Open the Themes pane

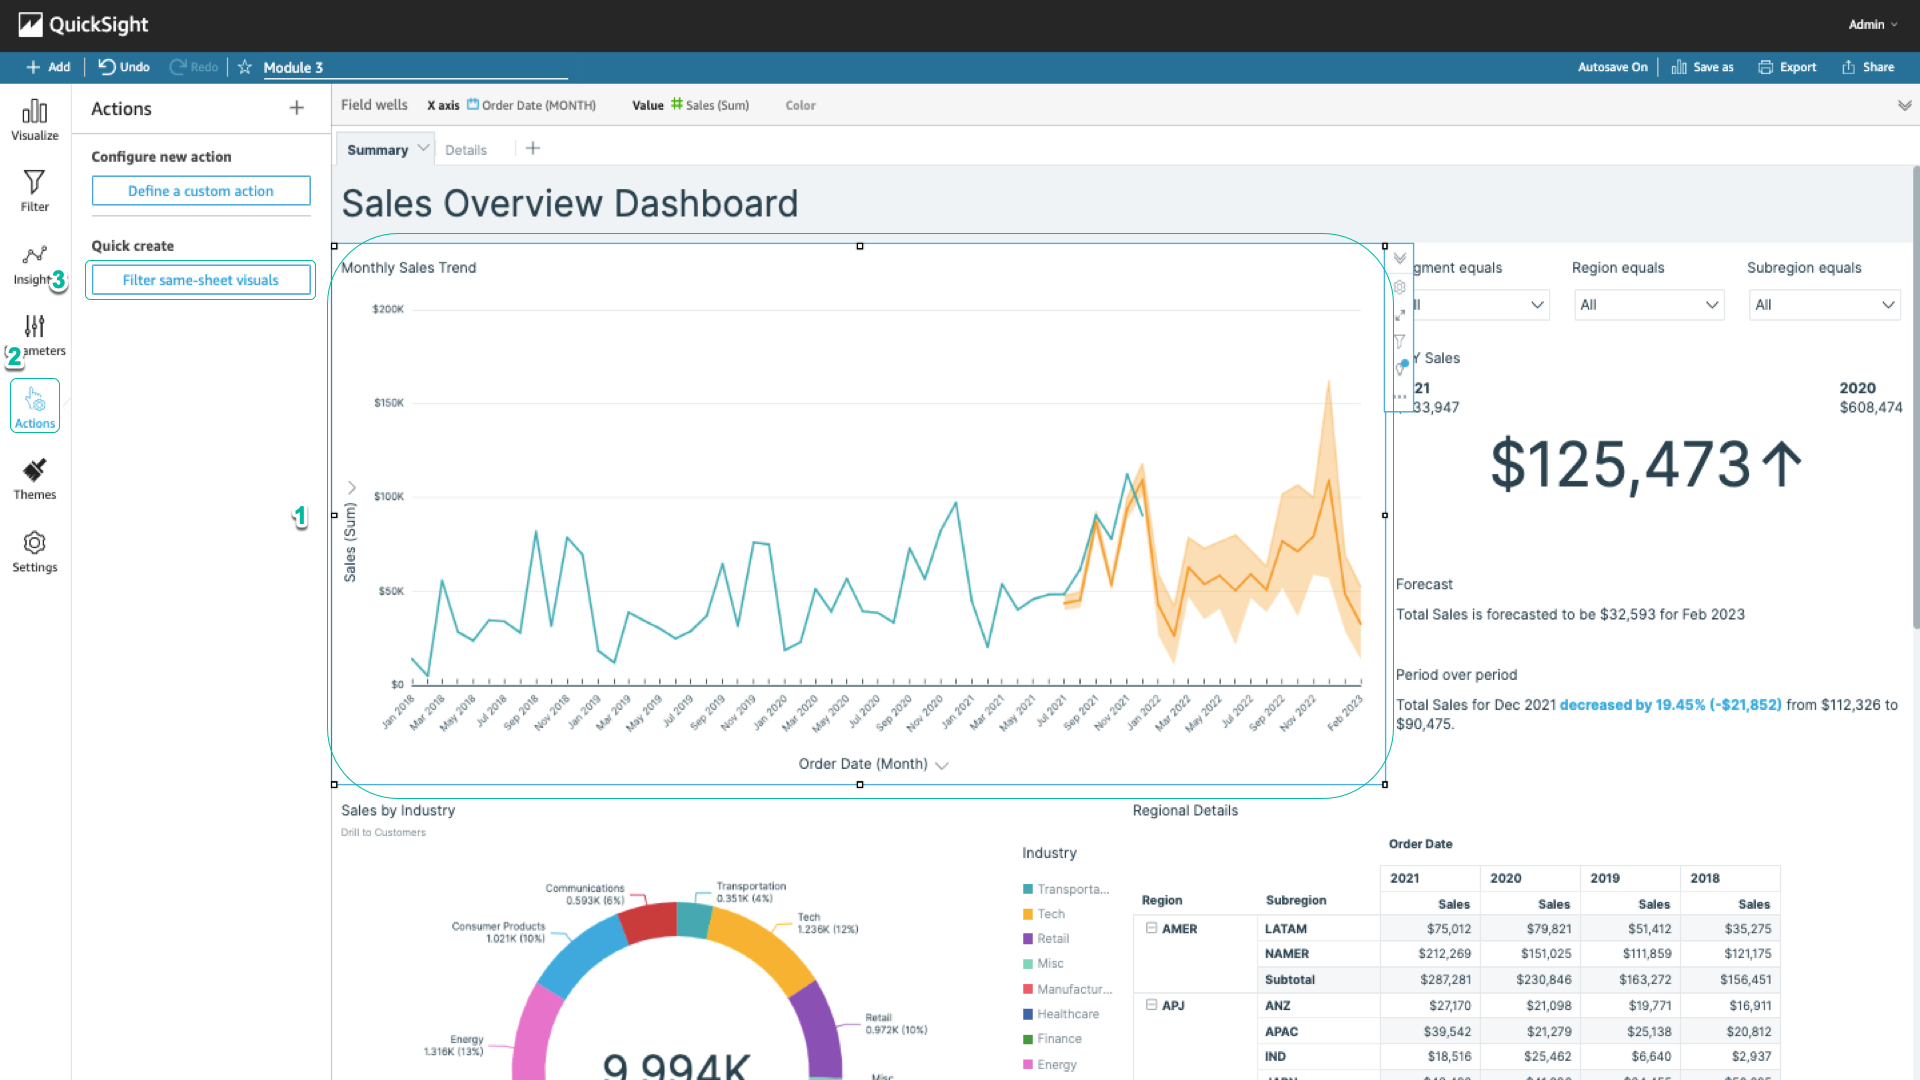[x=35, y=480]
